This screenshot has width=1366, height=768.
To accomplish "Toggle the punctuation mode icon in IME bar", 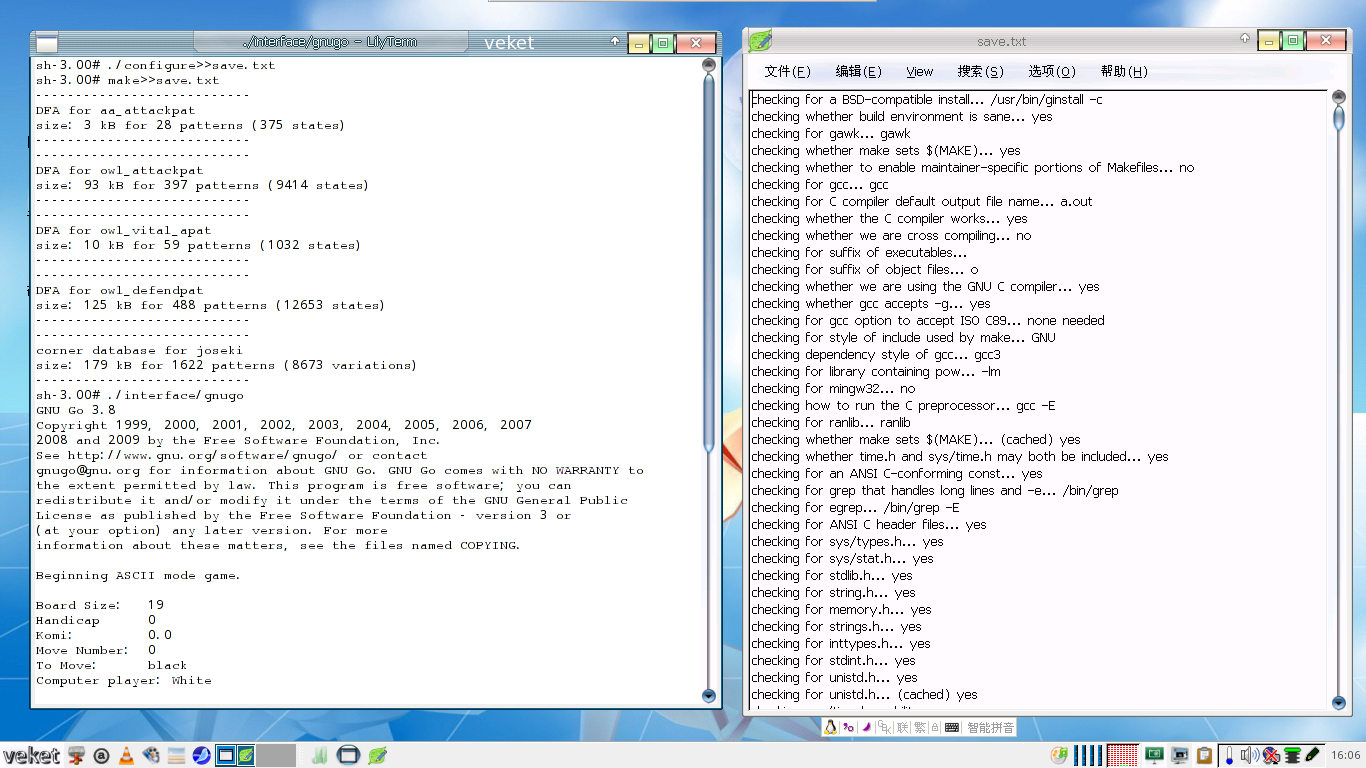I will pos(848,727).
